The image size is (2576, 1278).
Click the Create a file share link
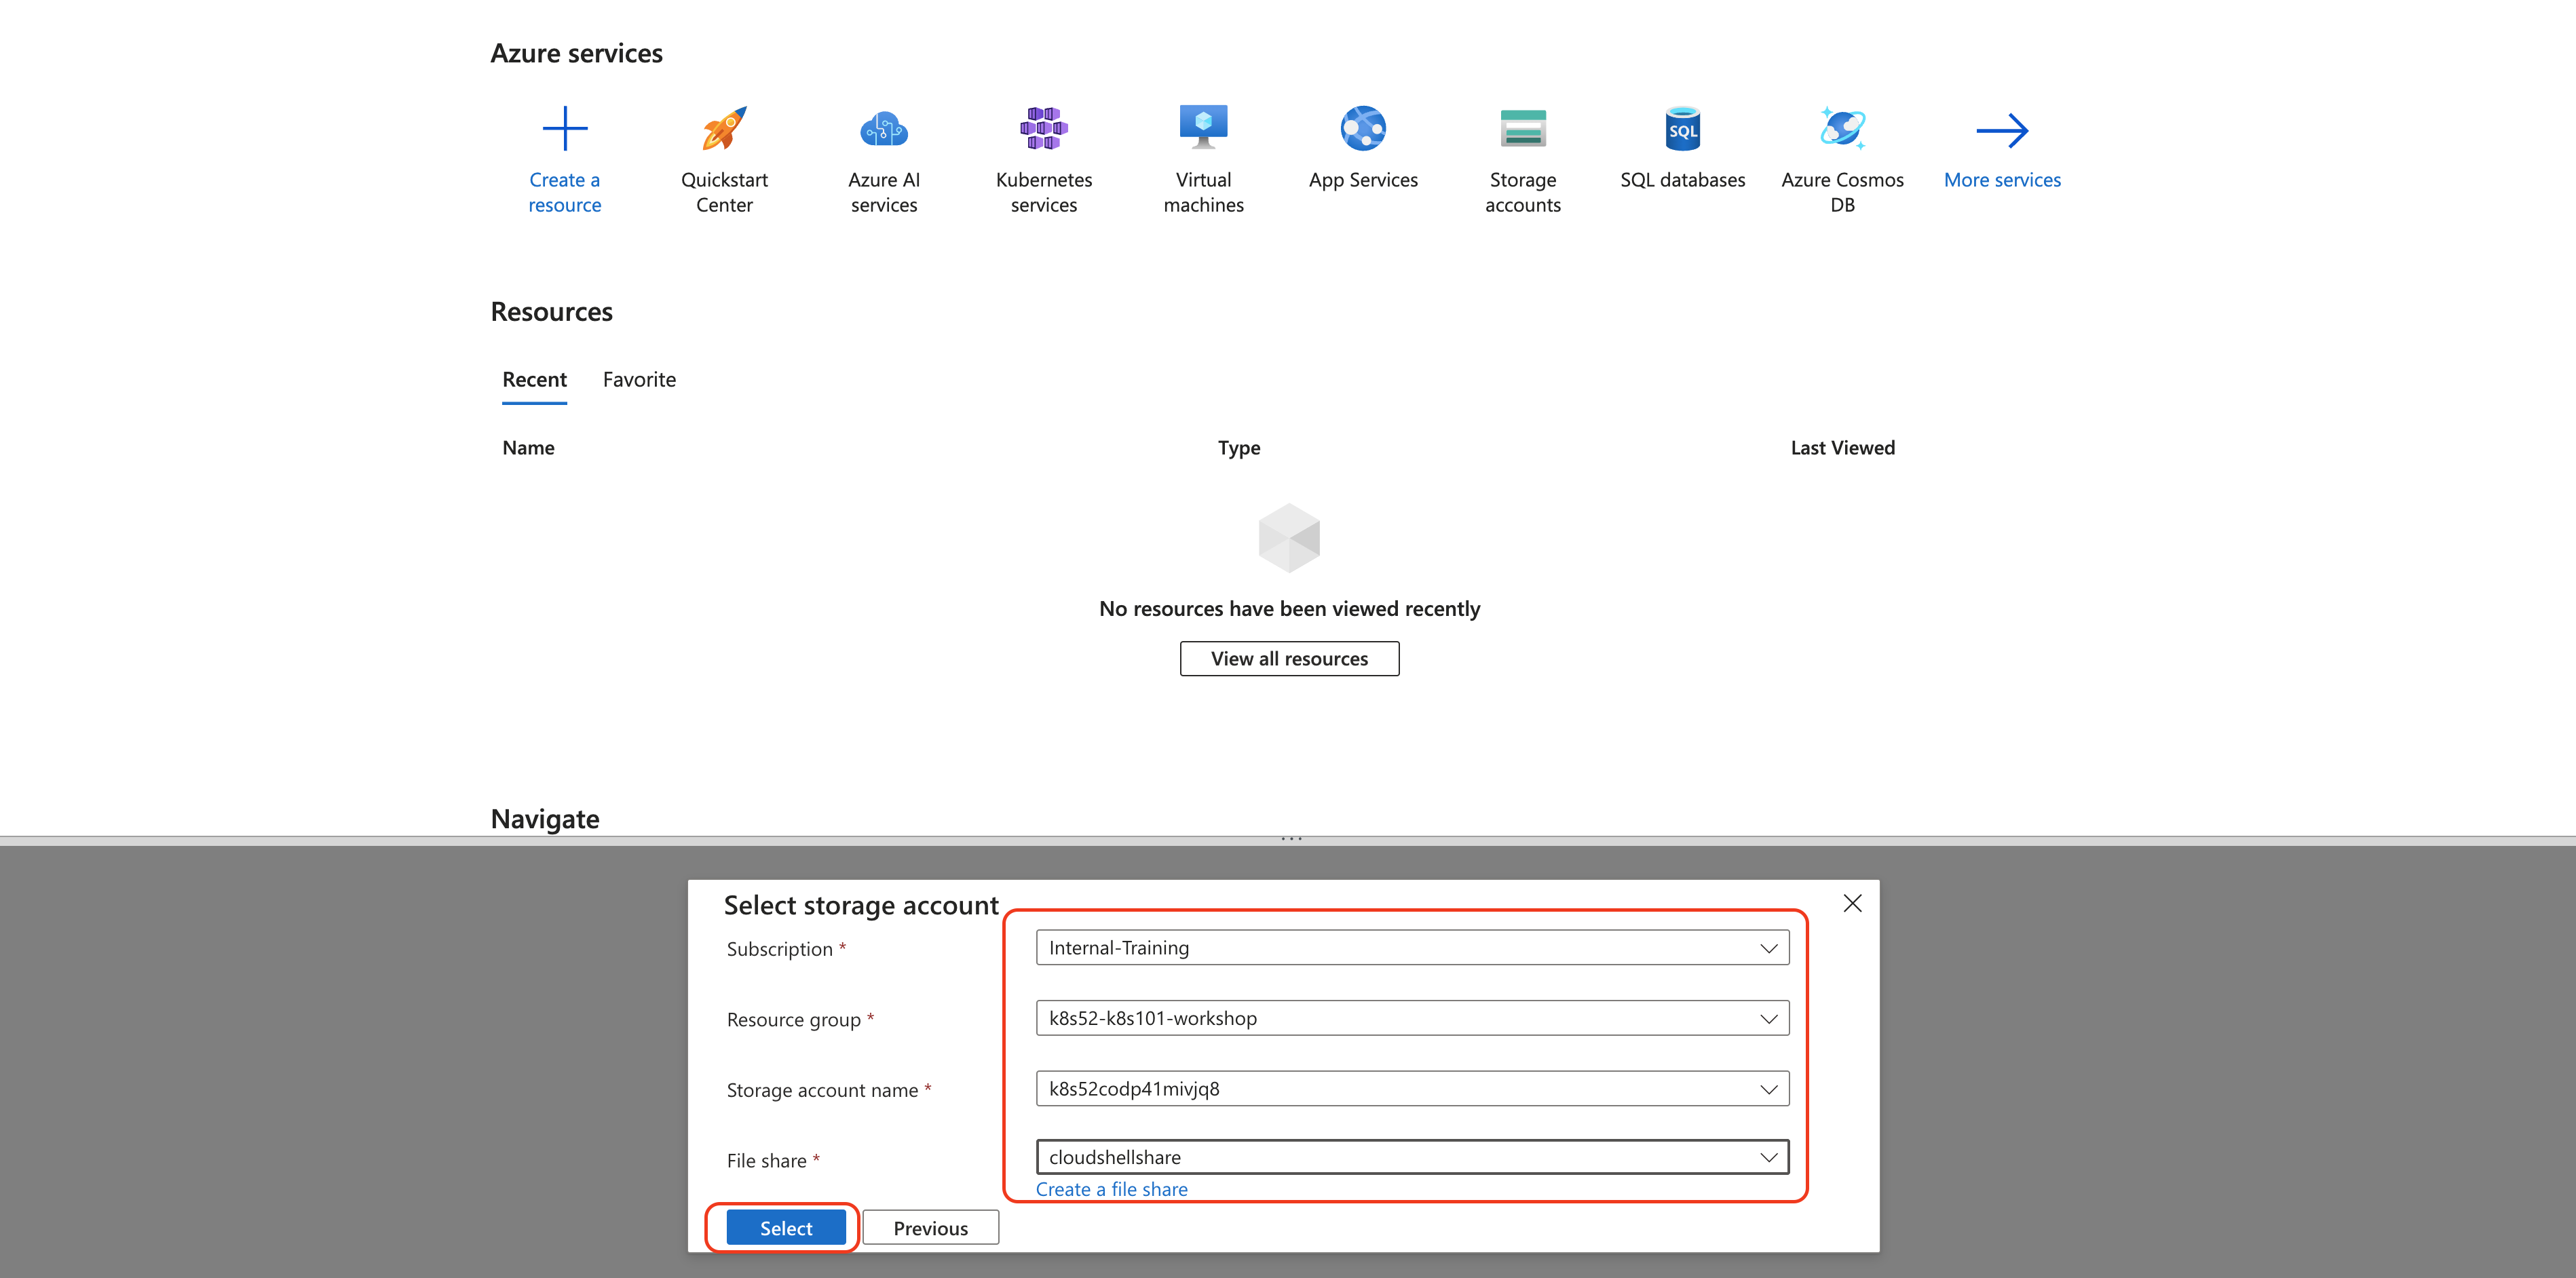tap(1111, 1189)
